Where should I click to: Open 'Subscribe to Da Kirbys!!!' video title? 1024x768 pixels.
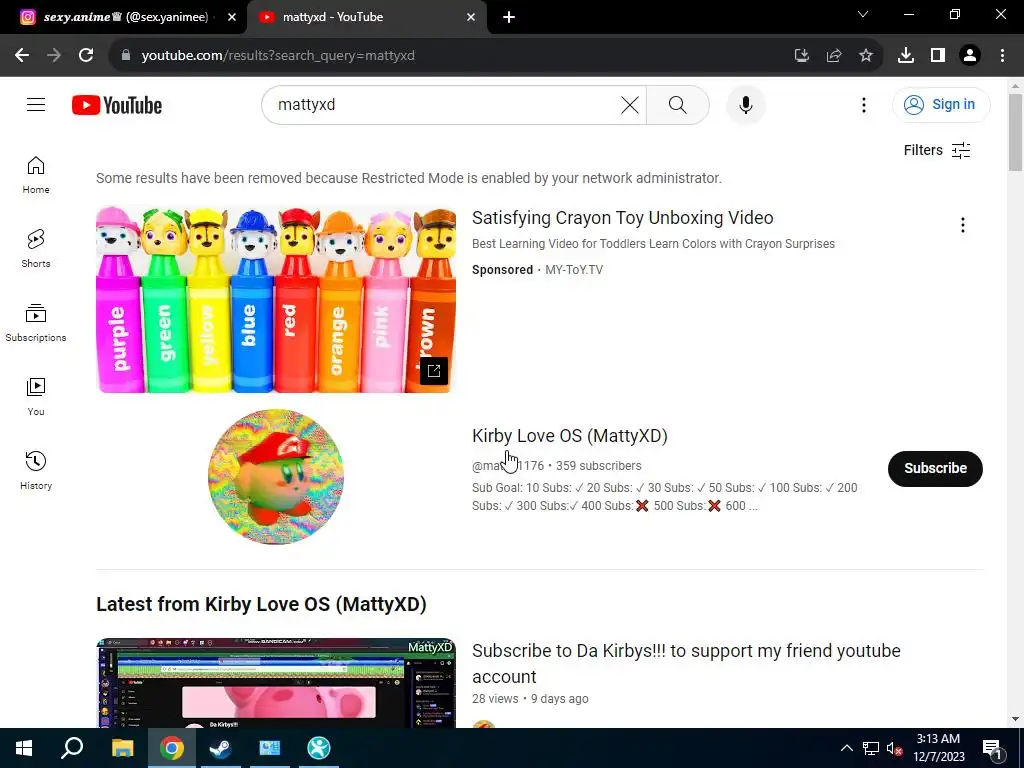[686, 664]
